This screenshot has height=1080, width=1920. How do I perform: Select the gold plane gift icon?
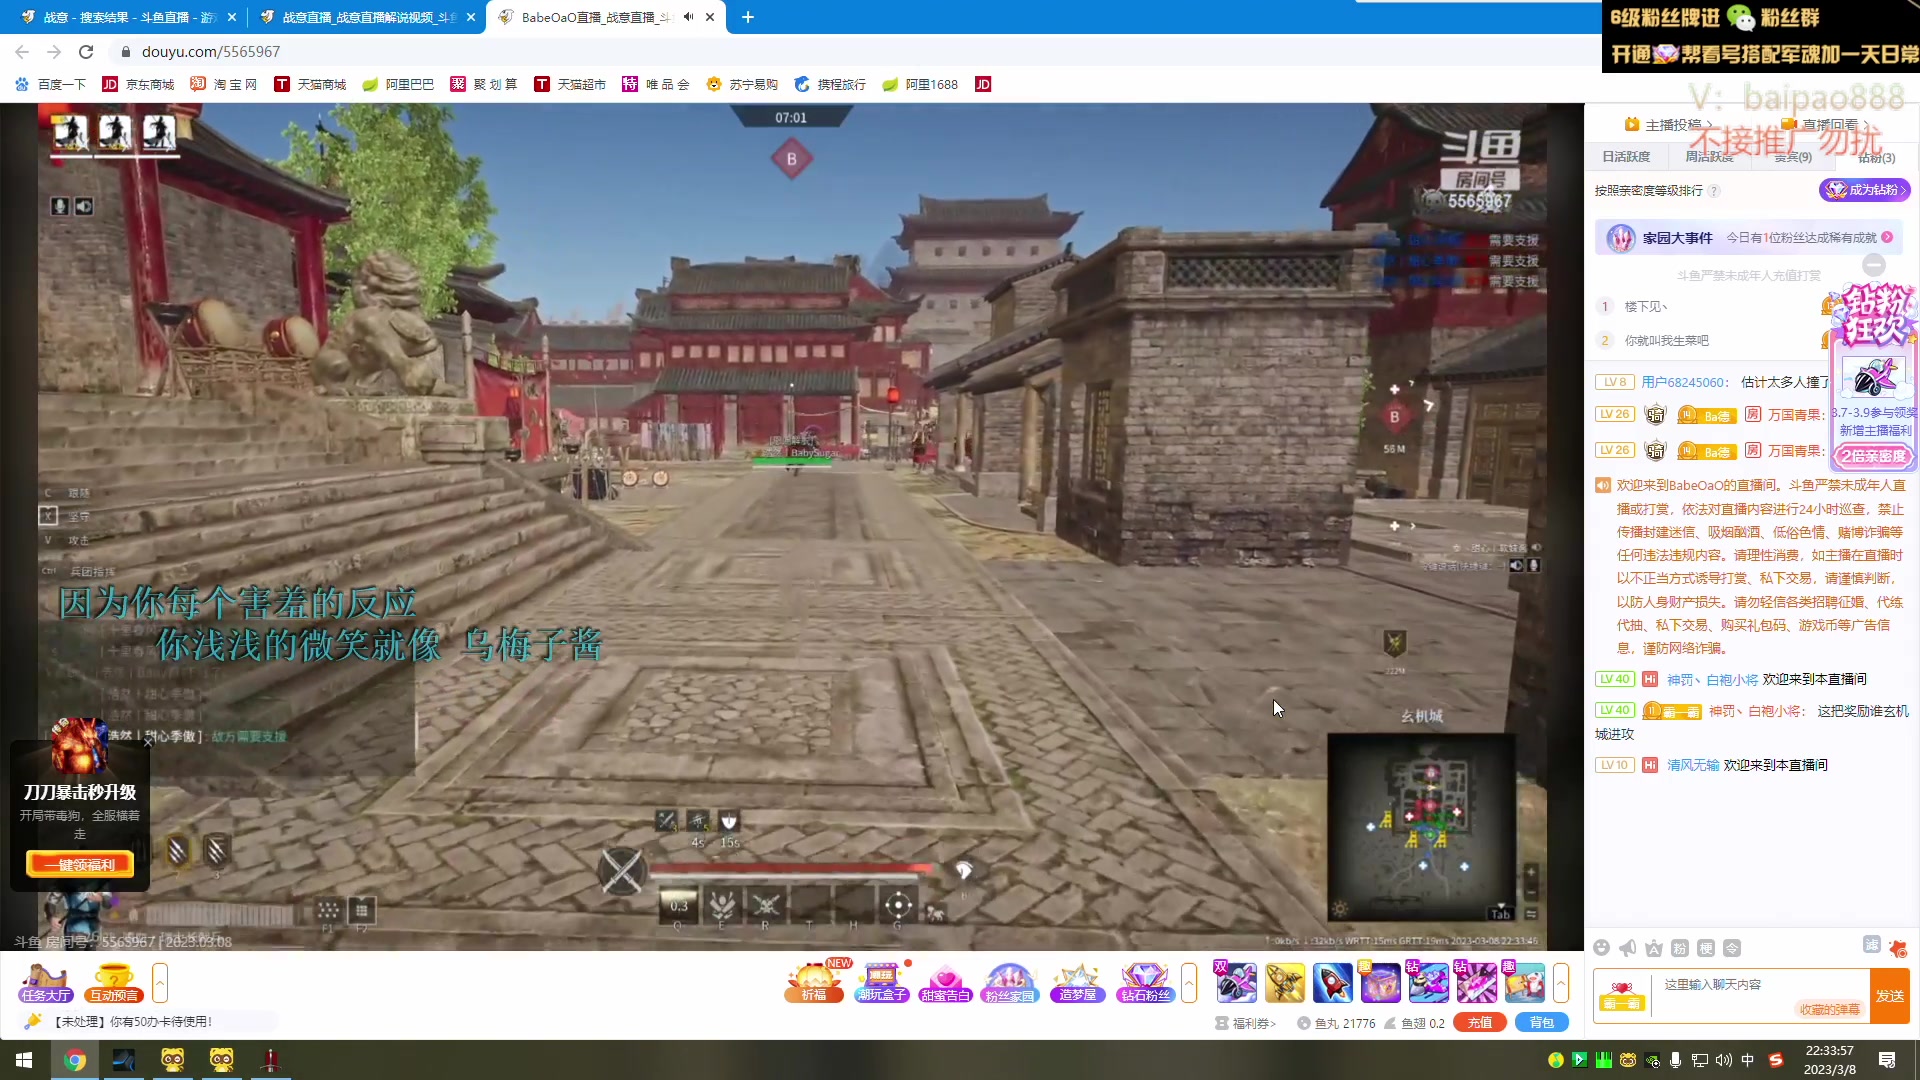click(x=1284, y=983)
